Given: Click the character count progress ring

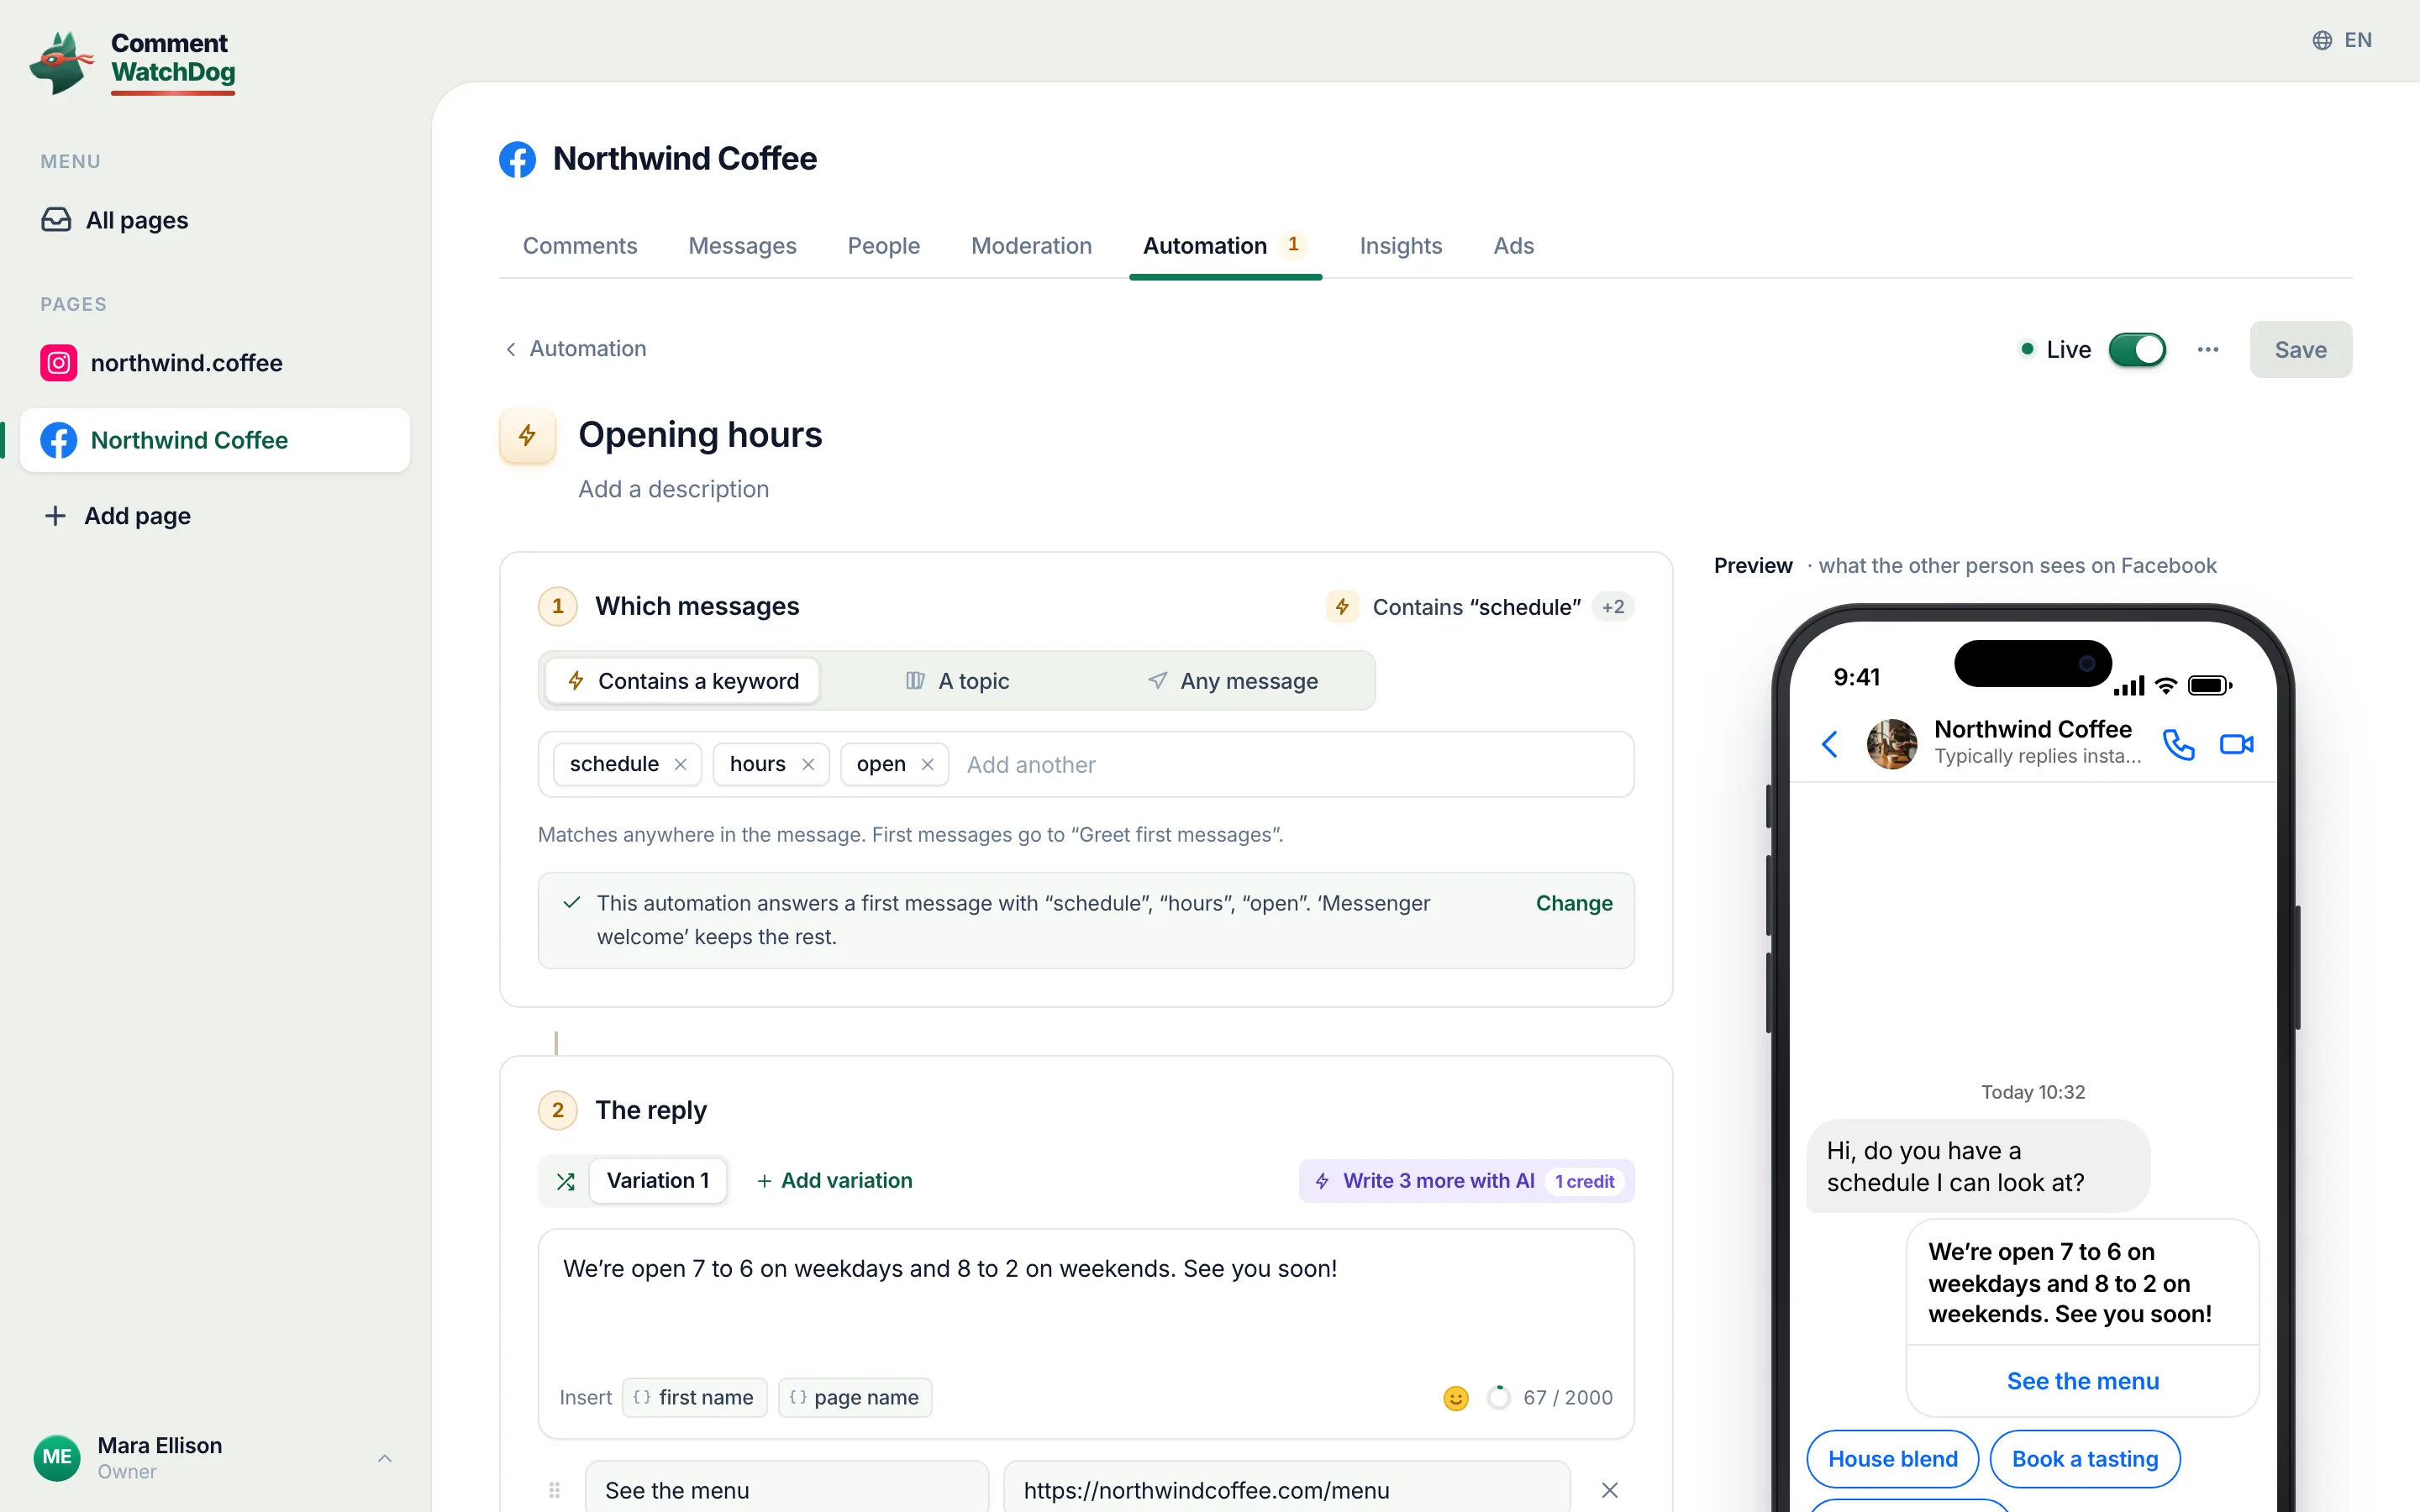Looking at the screenshot, I should point(1498,1398).
